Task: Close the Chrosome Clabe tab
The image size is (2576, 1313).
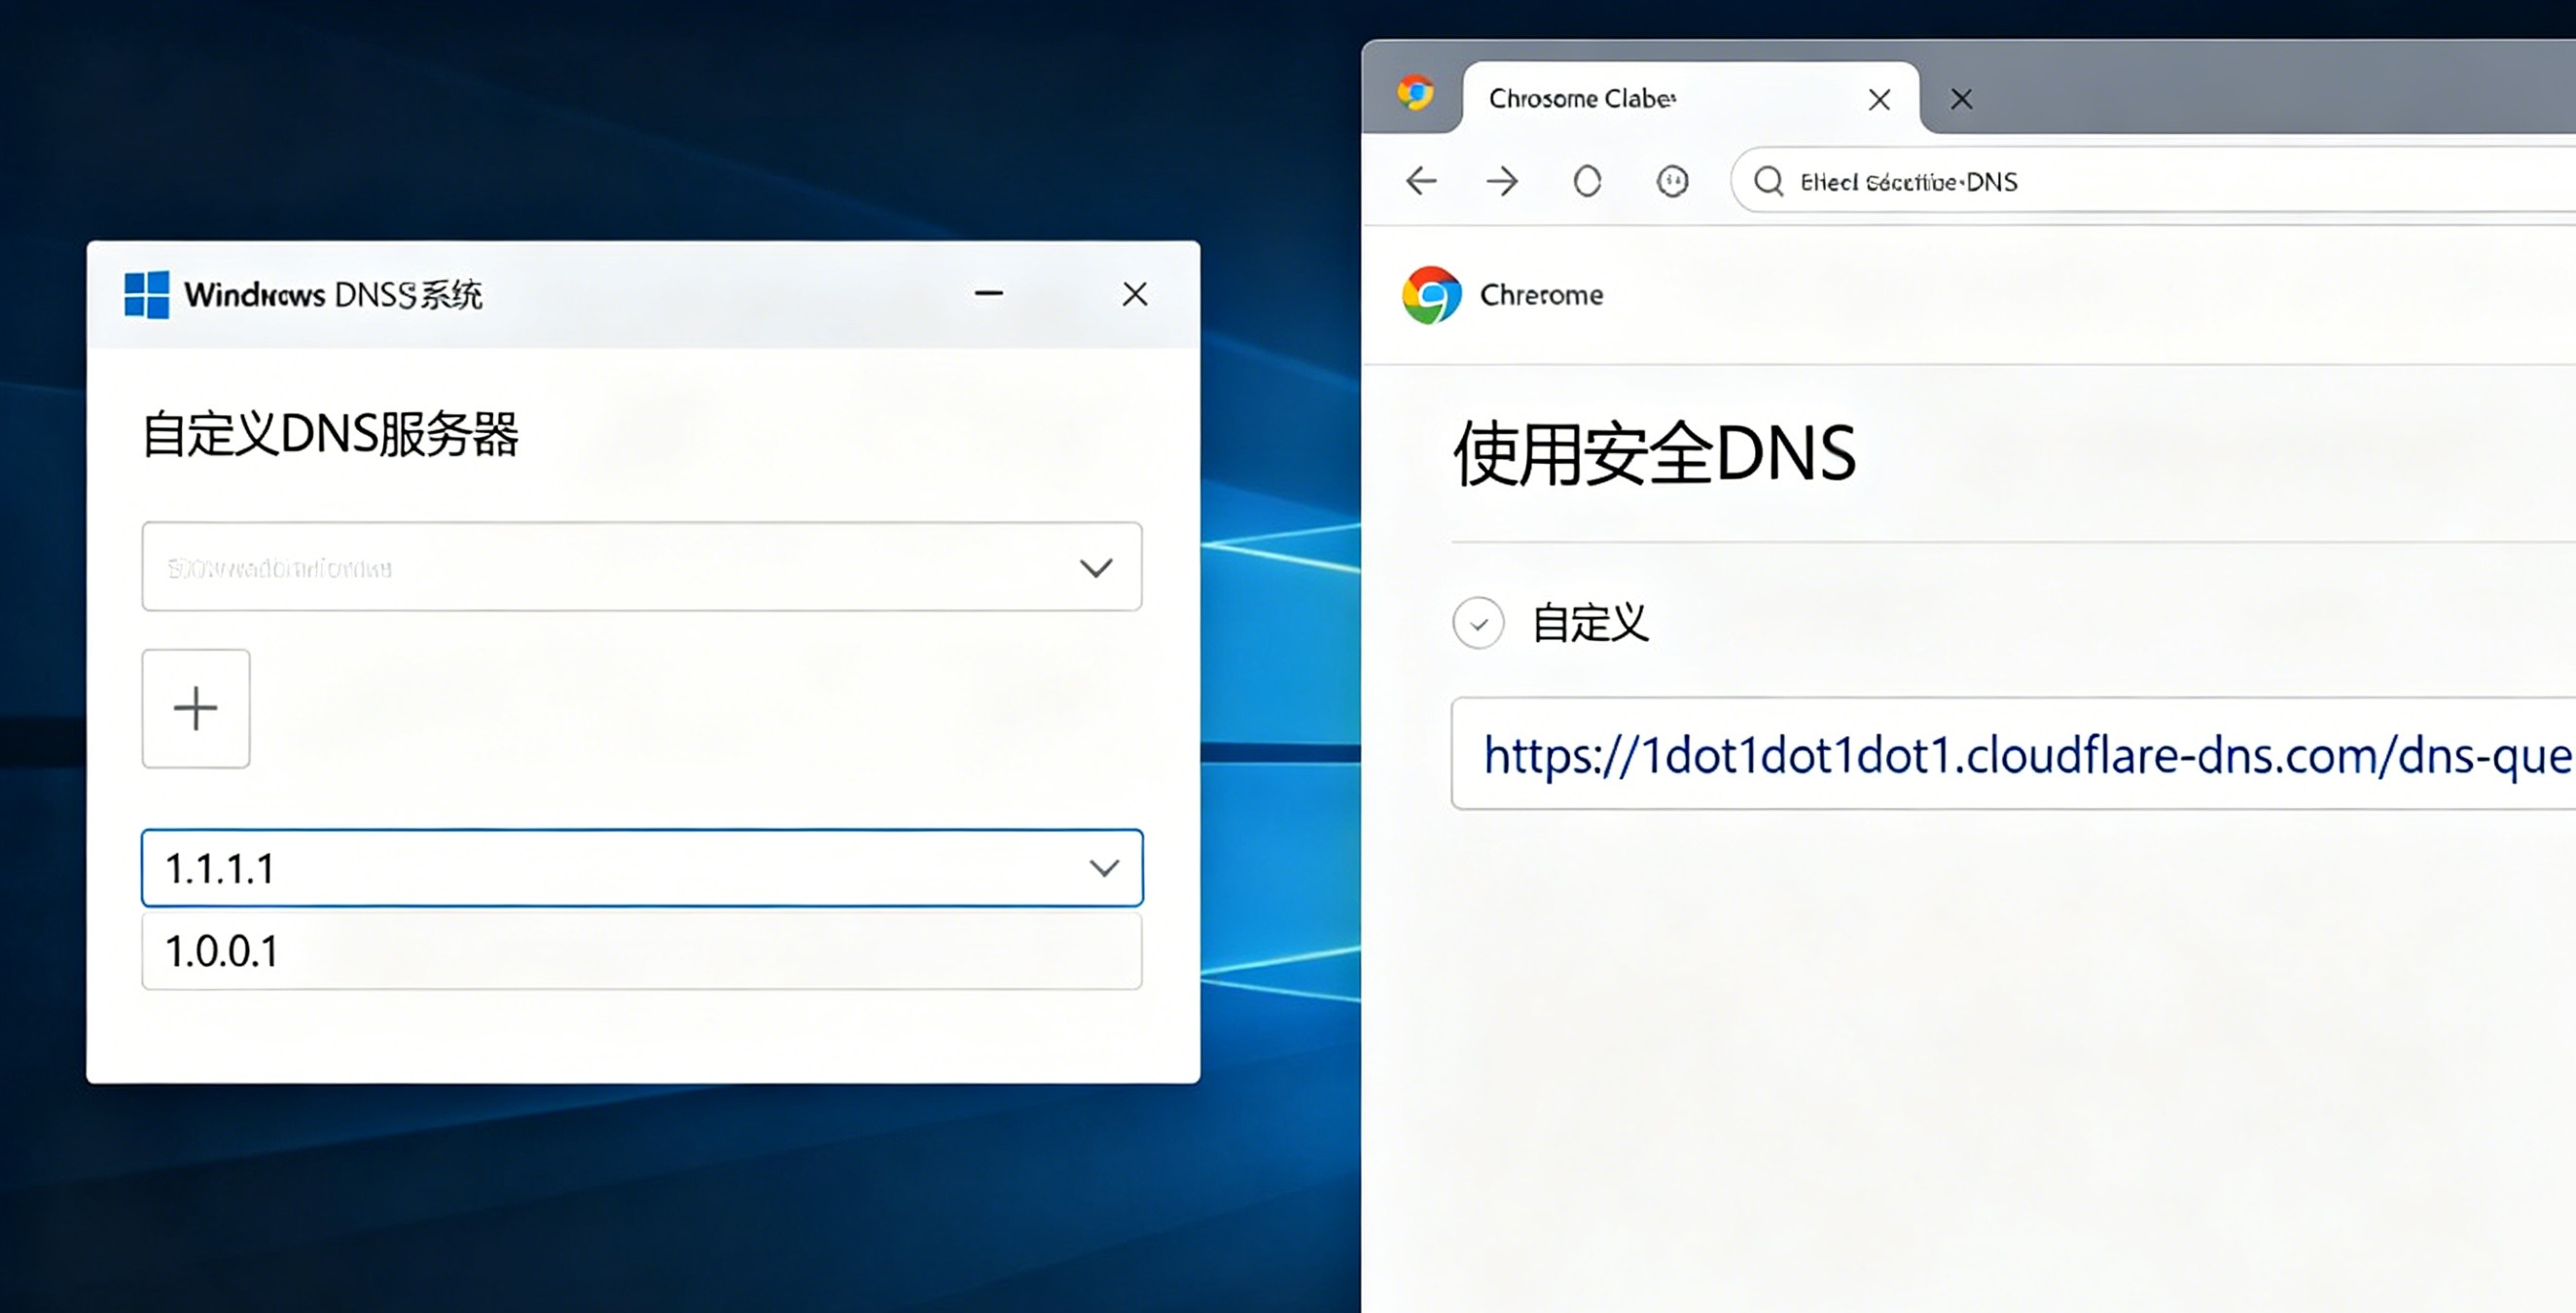Action: click(x=1880, y=99)
